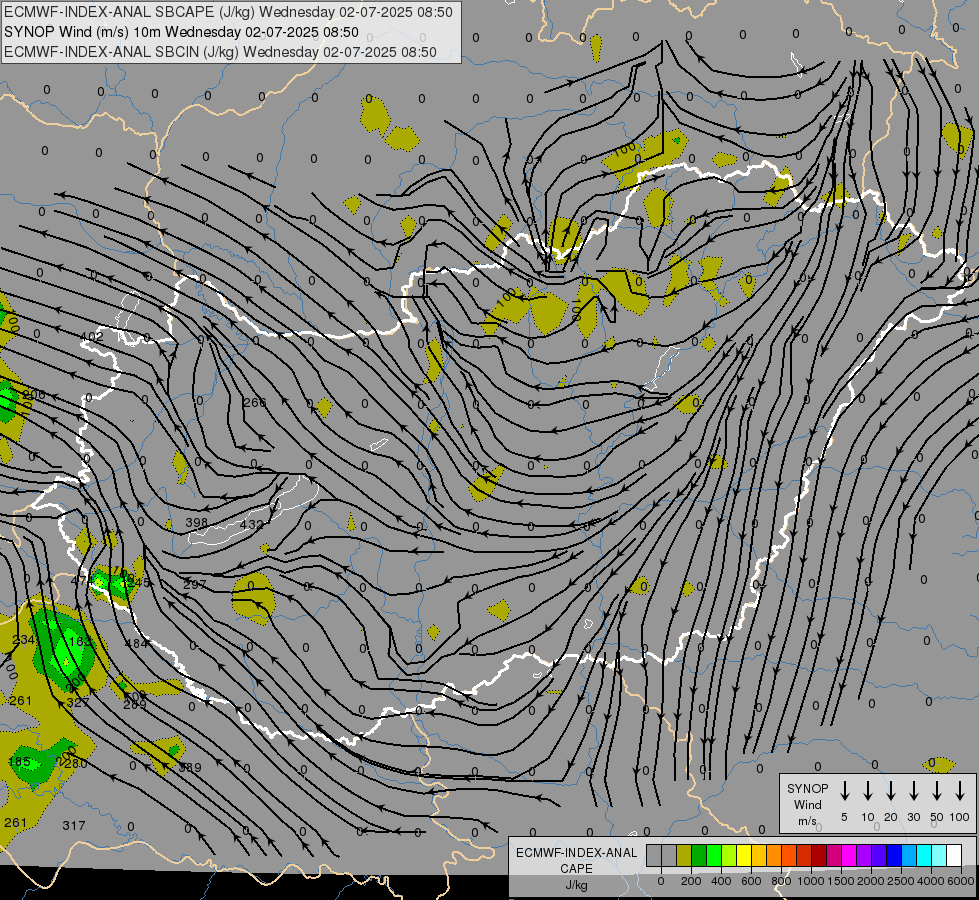Click the 100 m/s wind arrow in legend
Viewport: 979px width, 900px height.
(960, 791)
